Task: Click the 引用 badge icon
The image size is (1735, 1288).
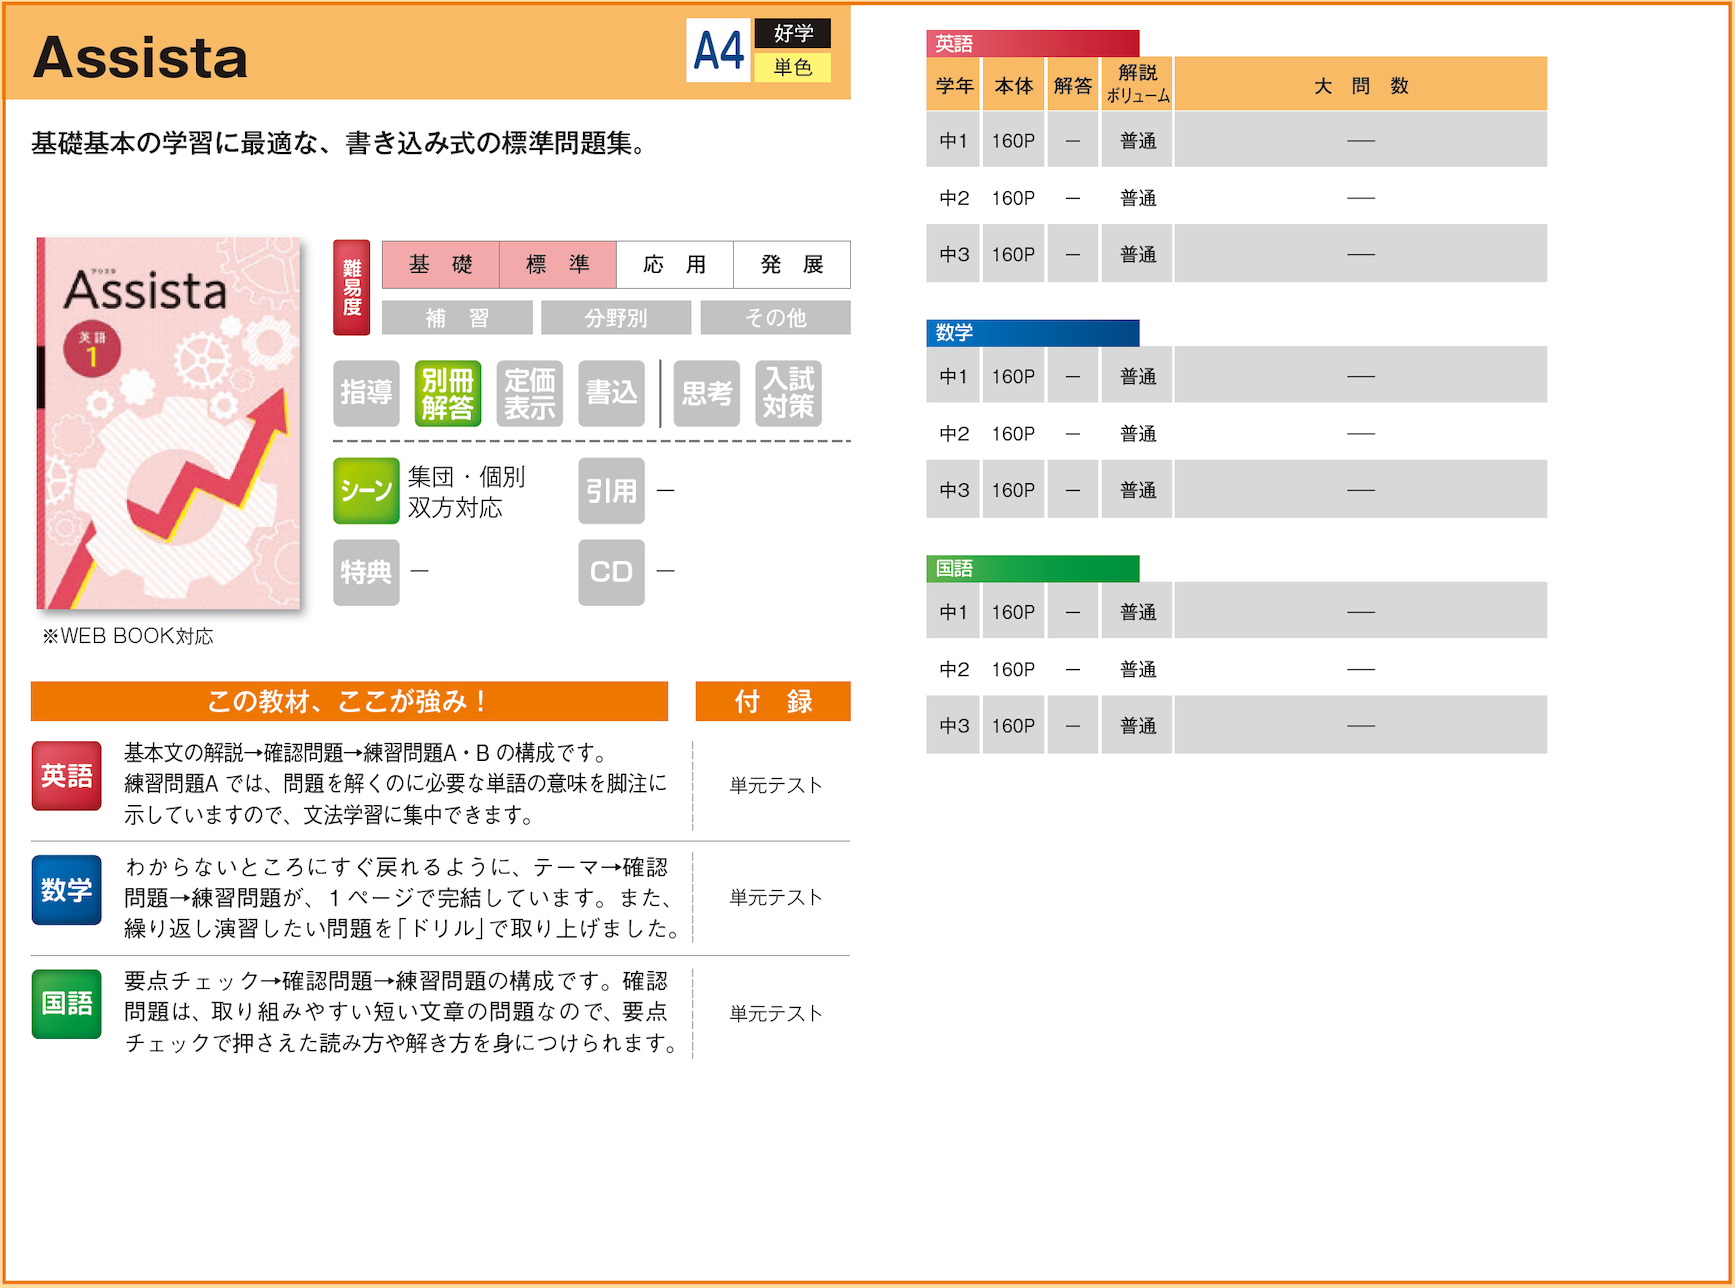Action: click(611, 491)
